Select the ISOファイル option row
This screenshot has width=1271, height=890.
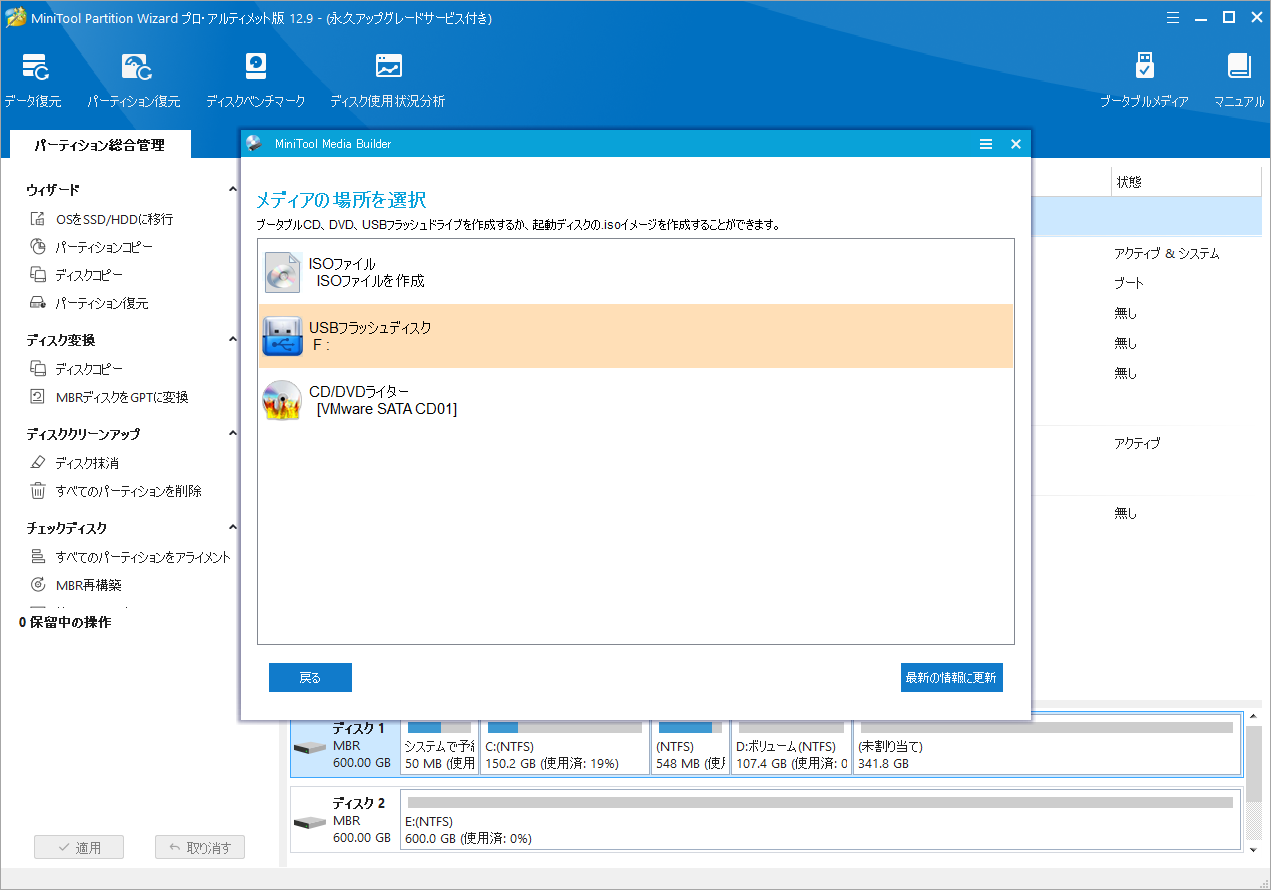point(636,272)
